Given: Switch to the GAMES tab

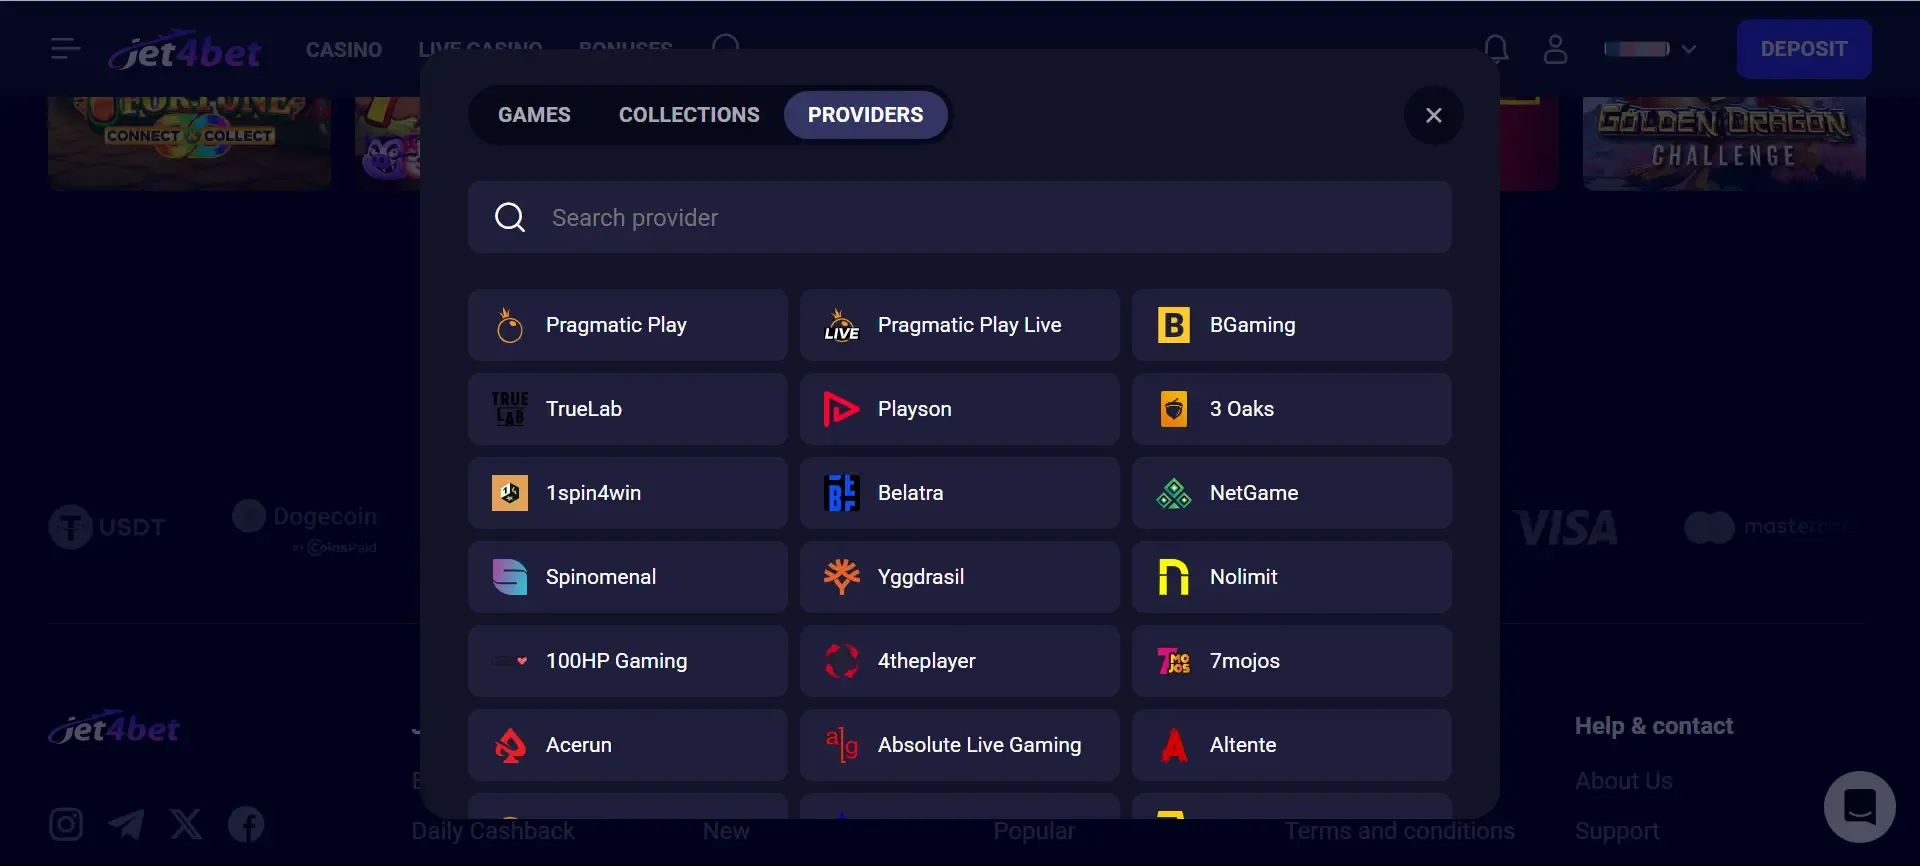Looking at the screenshot, I should pos(534,115).
